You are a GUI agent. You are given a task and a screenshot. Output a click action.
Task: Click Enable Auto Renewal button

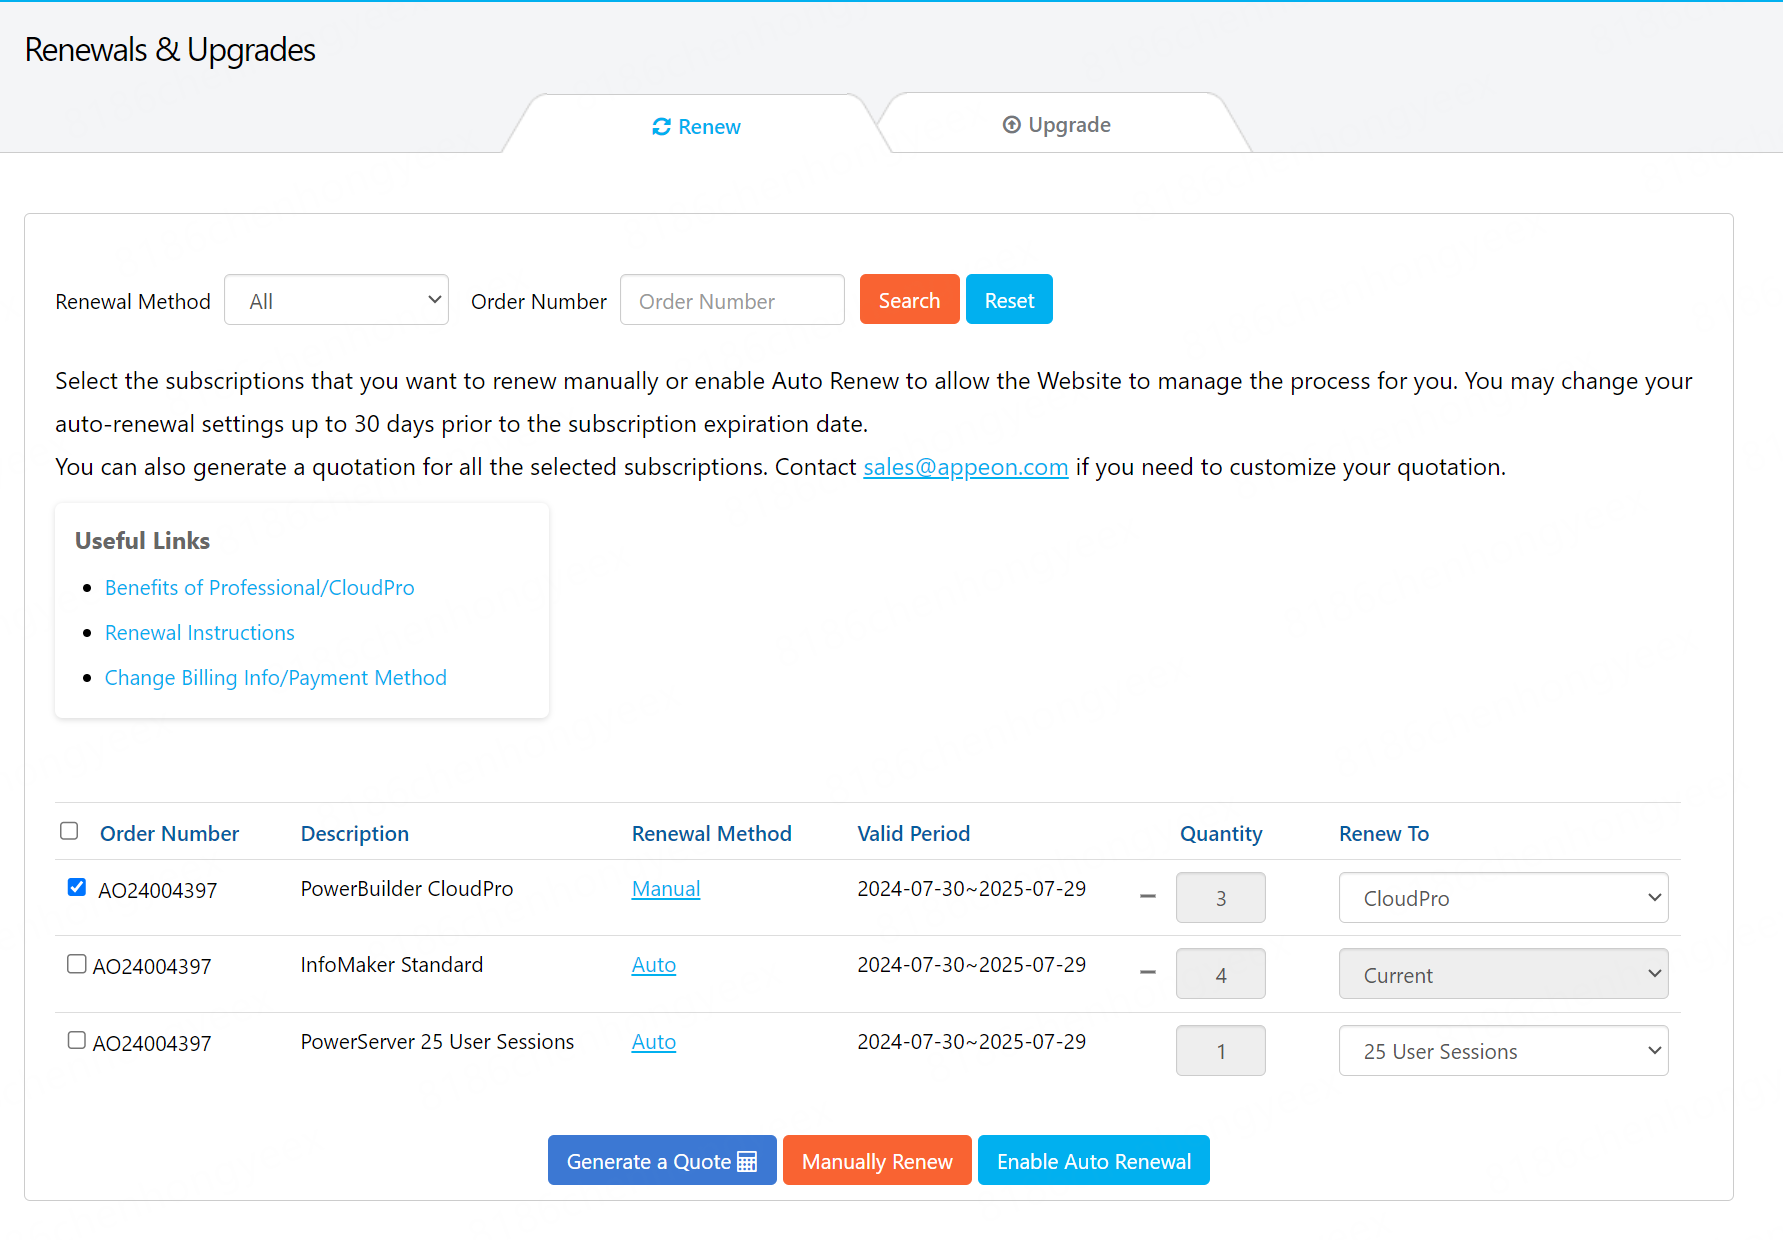click(x=1094, y=1160)
